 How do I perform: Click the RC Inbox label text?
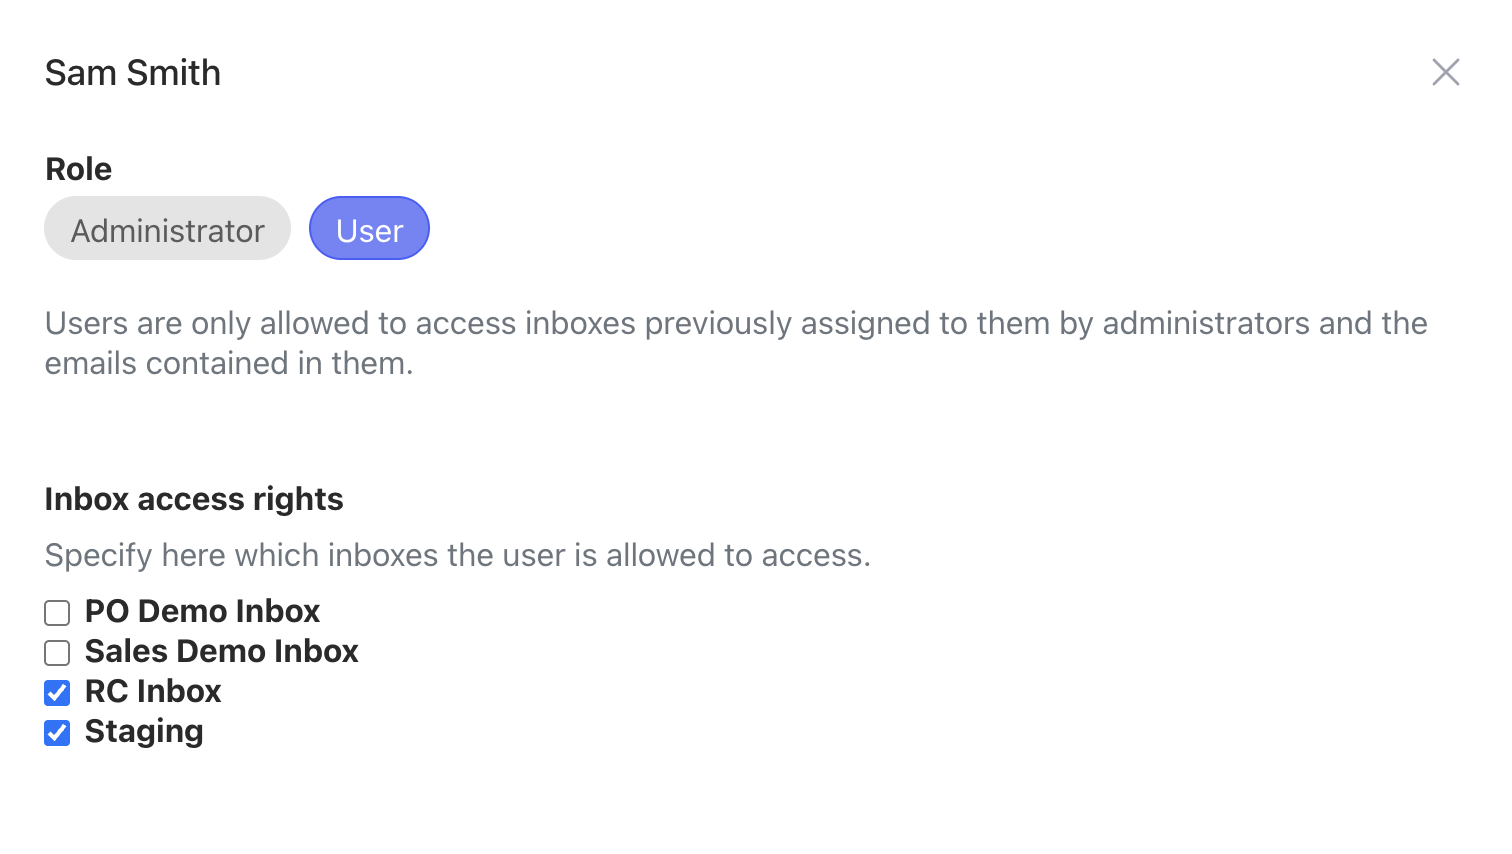152,692
